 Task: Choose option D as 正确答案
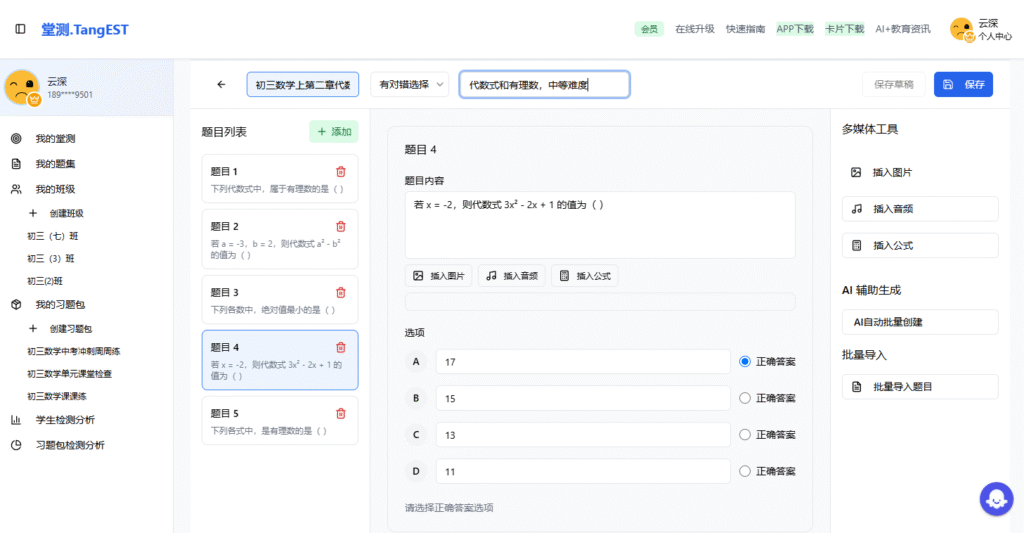coord(744,472)
